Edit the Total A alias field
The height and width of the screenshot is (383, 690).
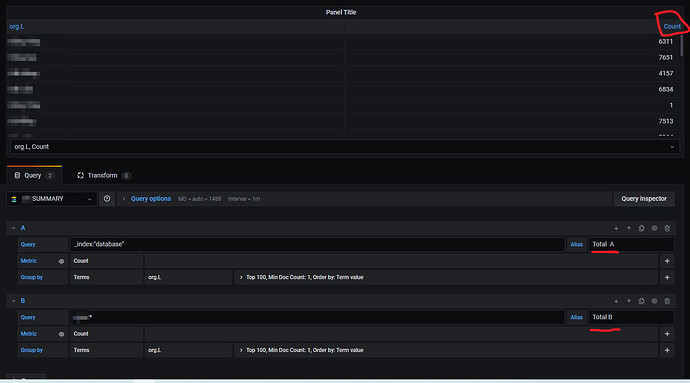point(631,244)
